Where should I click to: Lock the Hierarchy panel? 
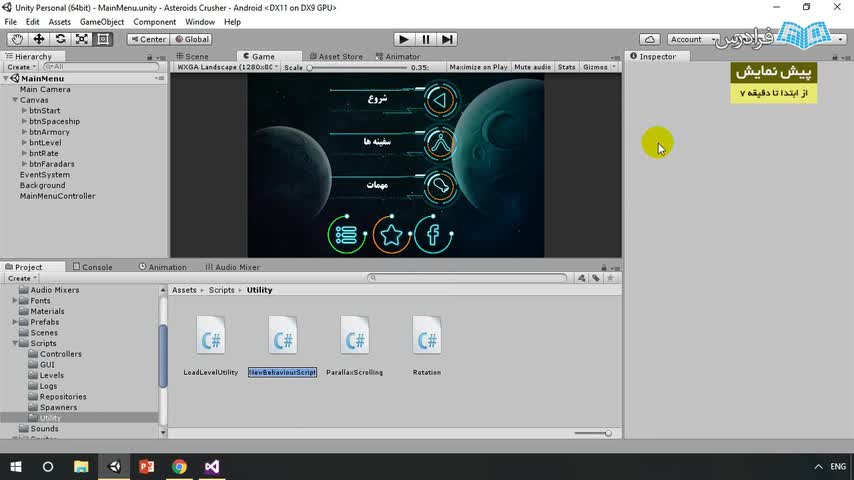[150, 57]
